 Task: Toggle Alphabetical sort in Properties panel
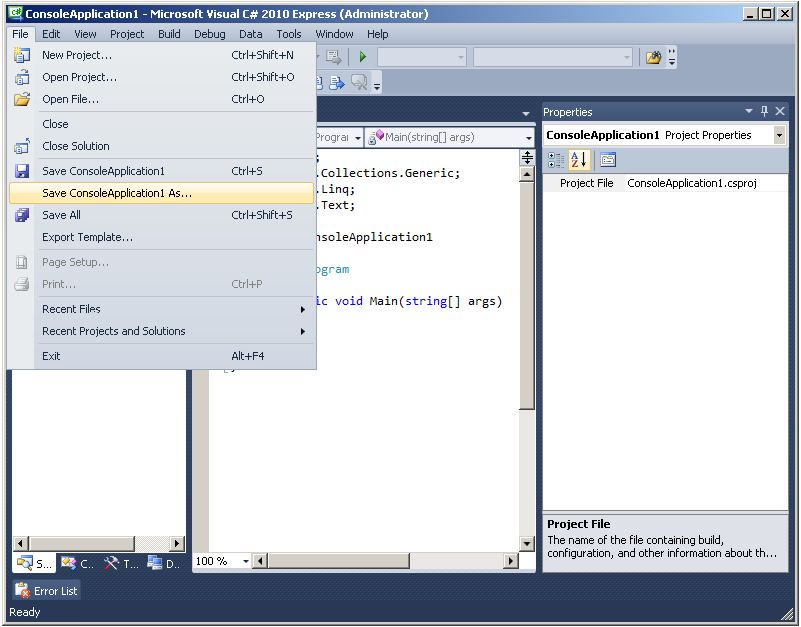pyautogui.click(x=579, y=160)
